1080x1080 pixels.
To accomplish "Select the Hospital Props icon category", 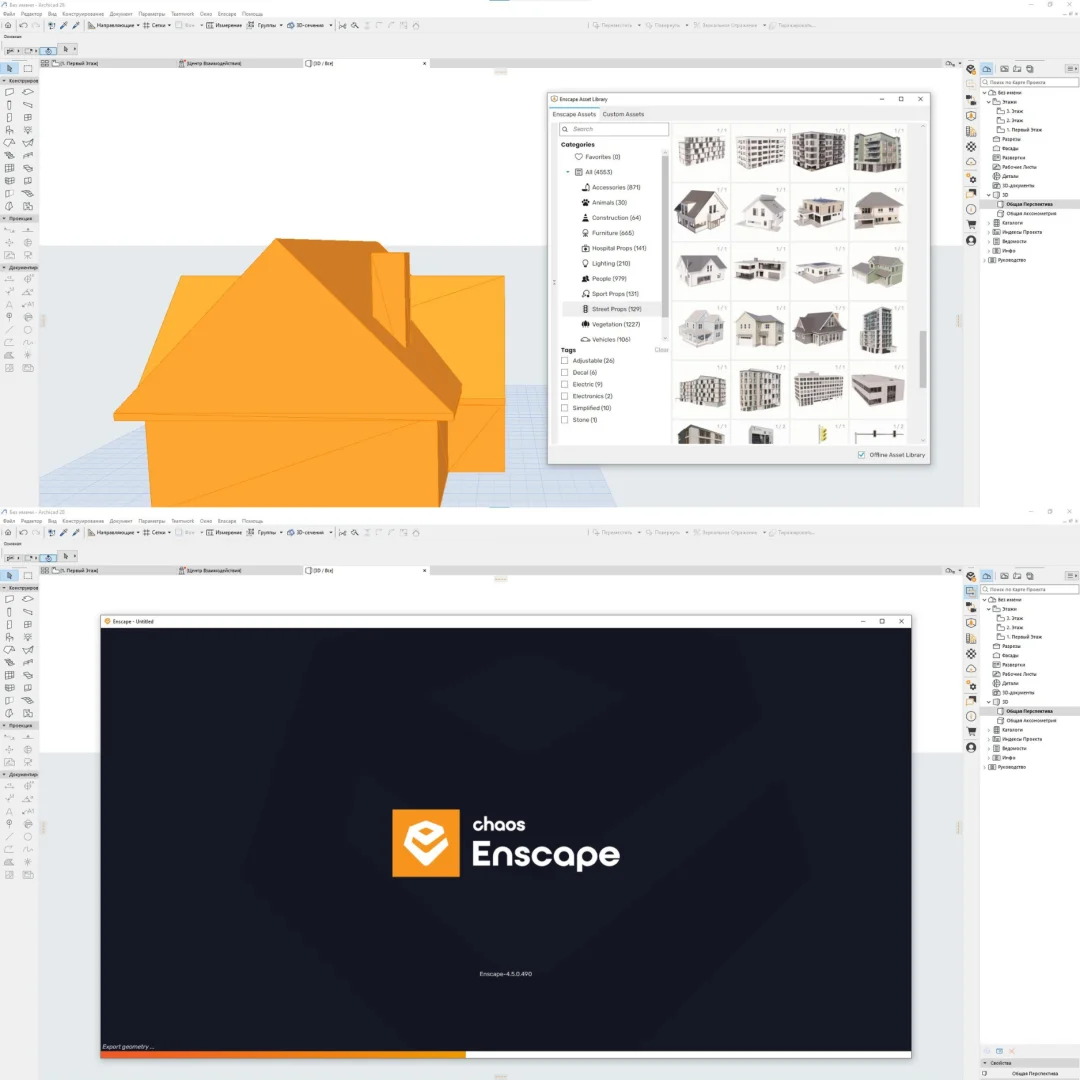I will click(x=584, y=248).
